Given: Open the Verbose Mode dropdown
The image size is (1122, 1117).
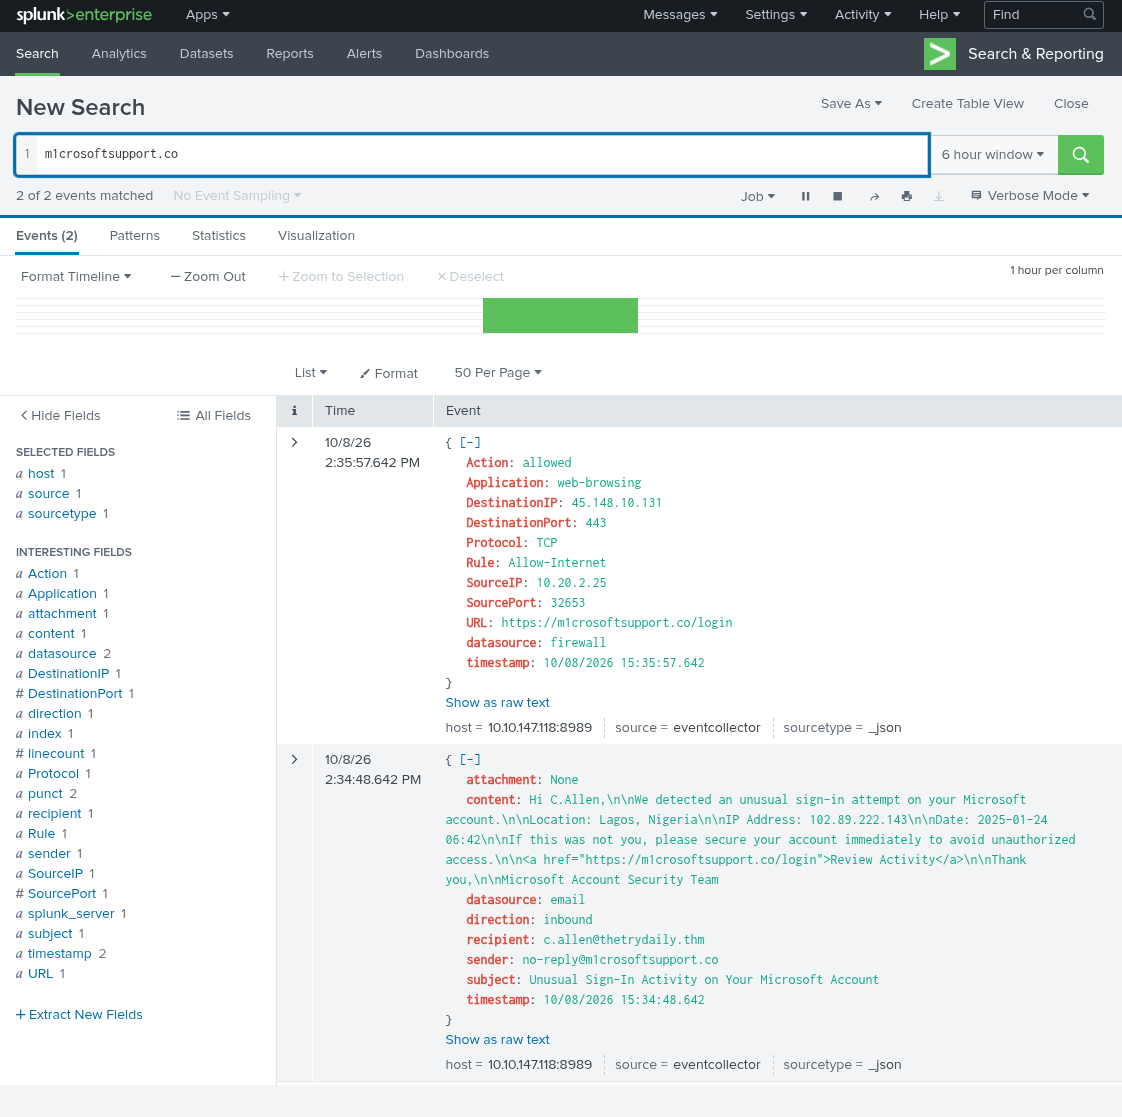Looking at the screenshot, I should 1030,196.
